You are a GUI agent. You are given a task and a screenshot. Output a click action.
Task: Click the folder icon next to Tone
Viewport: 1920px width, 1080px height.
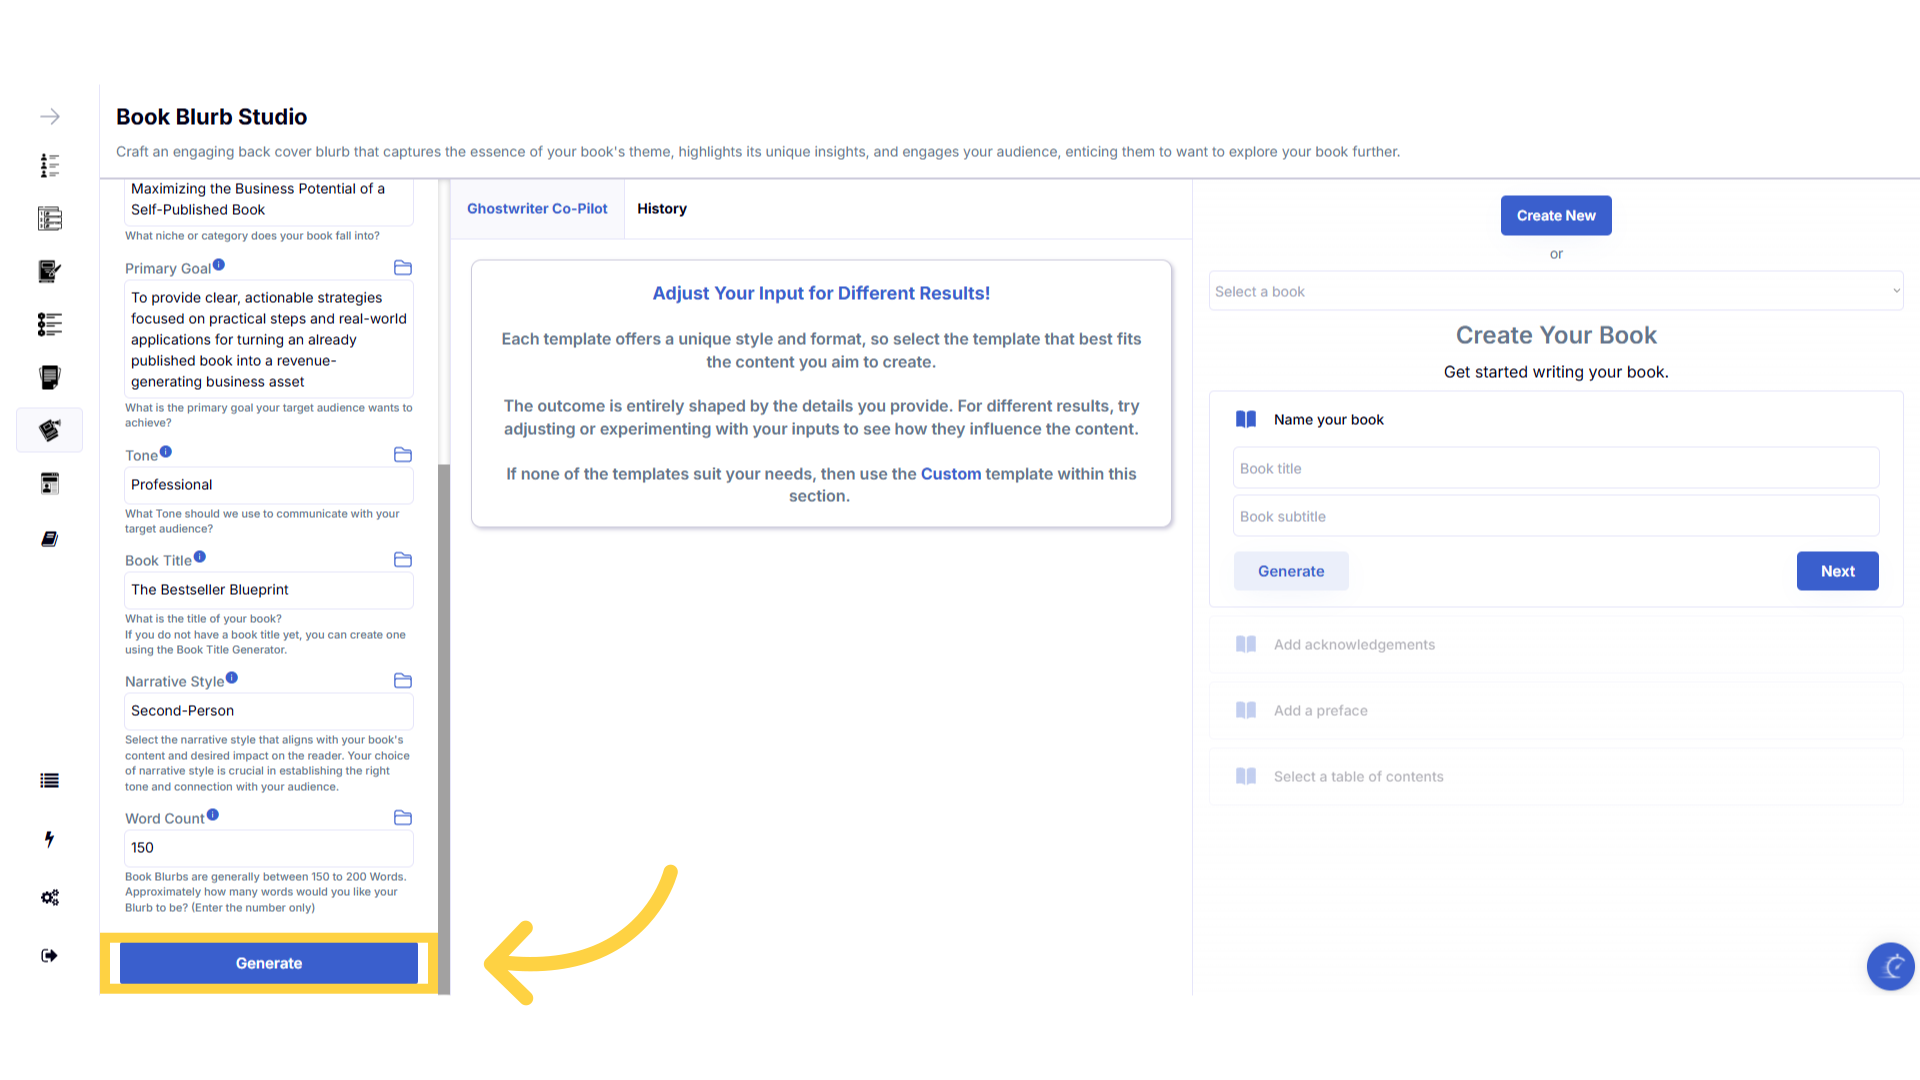pyautogui.click(x=403, y=455)
